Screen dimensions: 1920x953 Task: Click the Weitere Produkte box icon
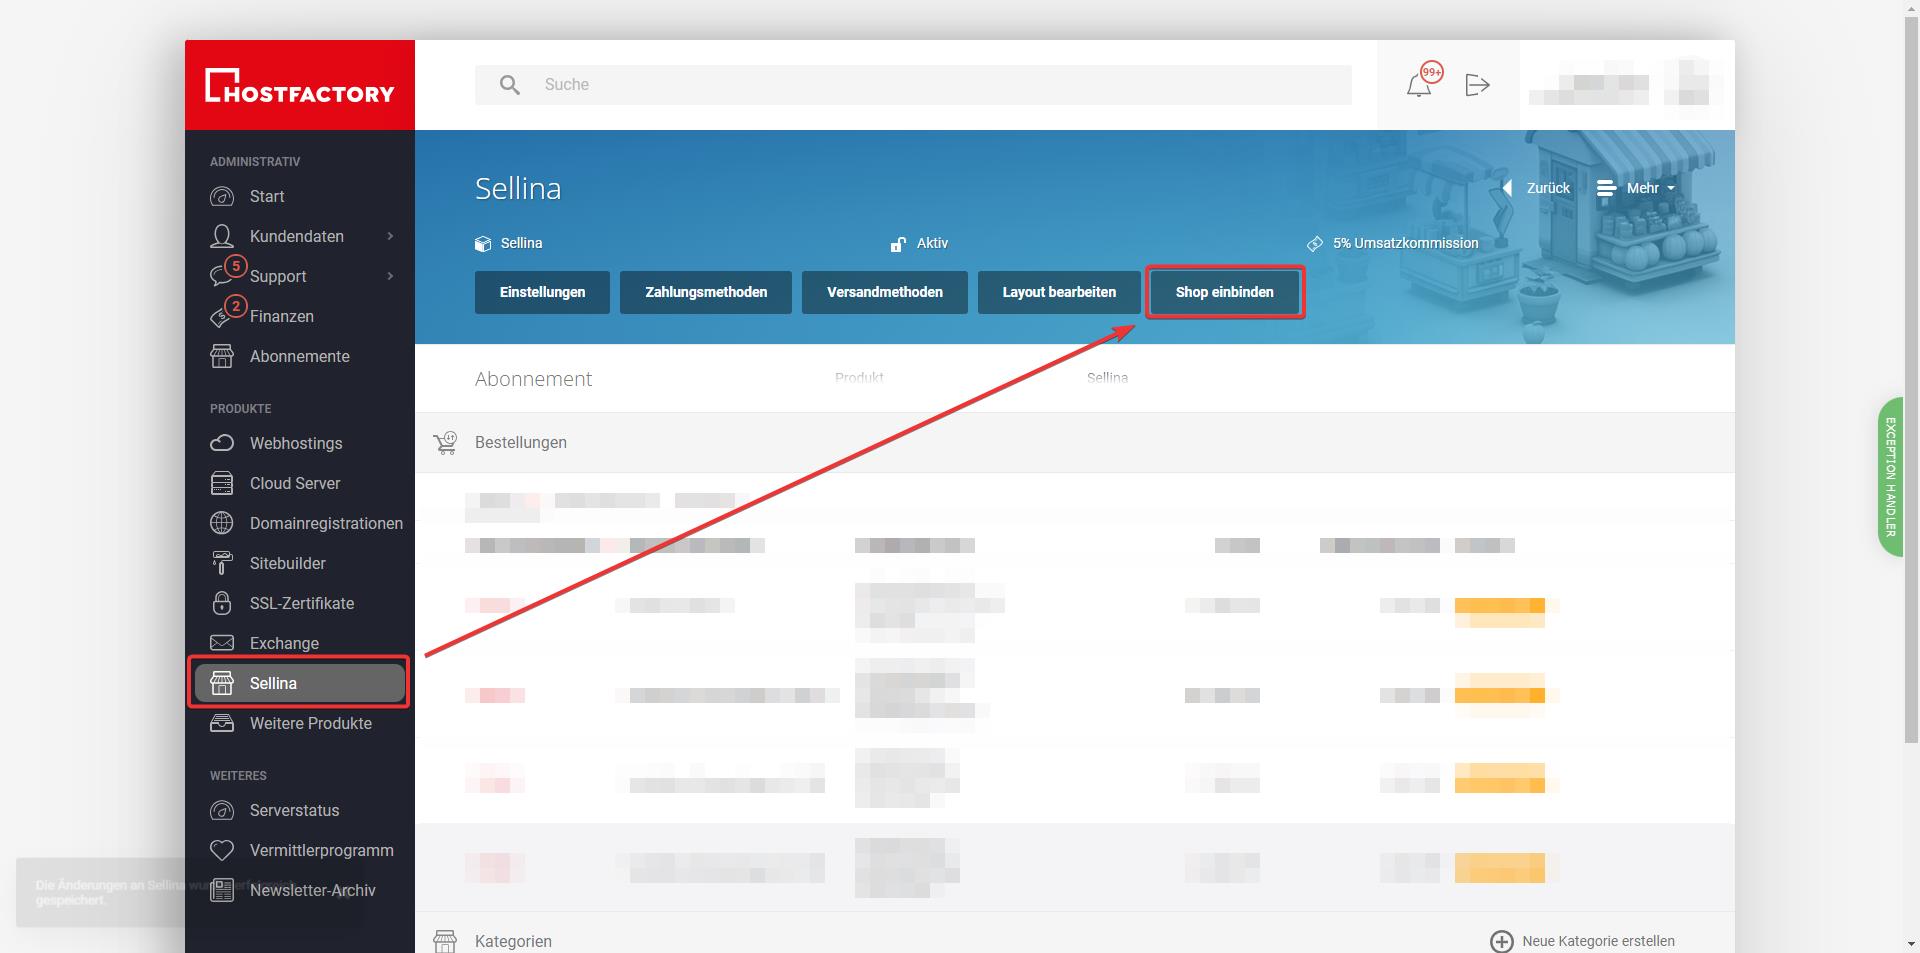click(x=222, y=723)
